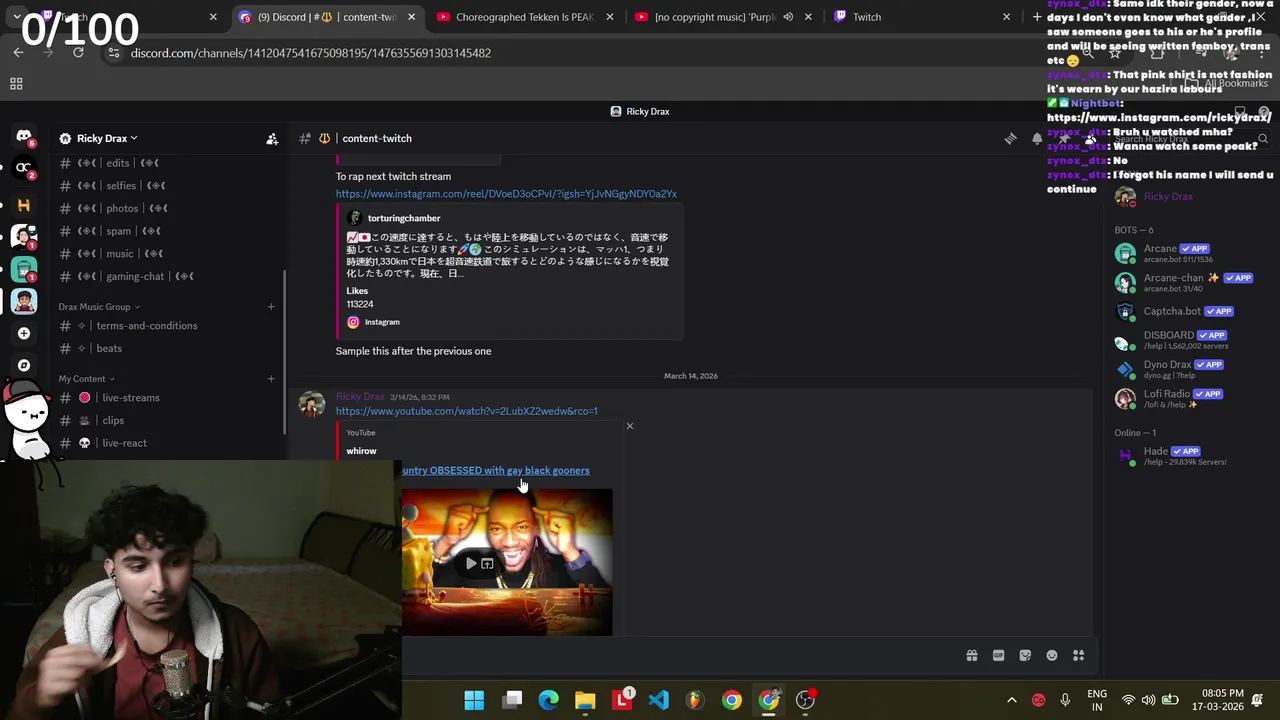Viewport: 1280px width, 720px height.
Task: Click the browser address bar URL
Action: (x=311, y=53)
